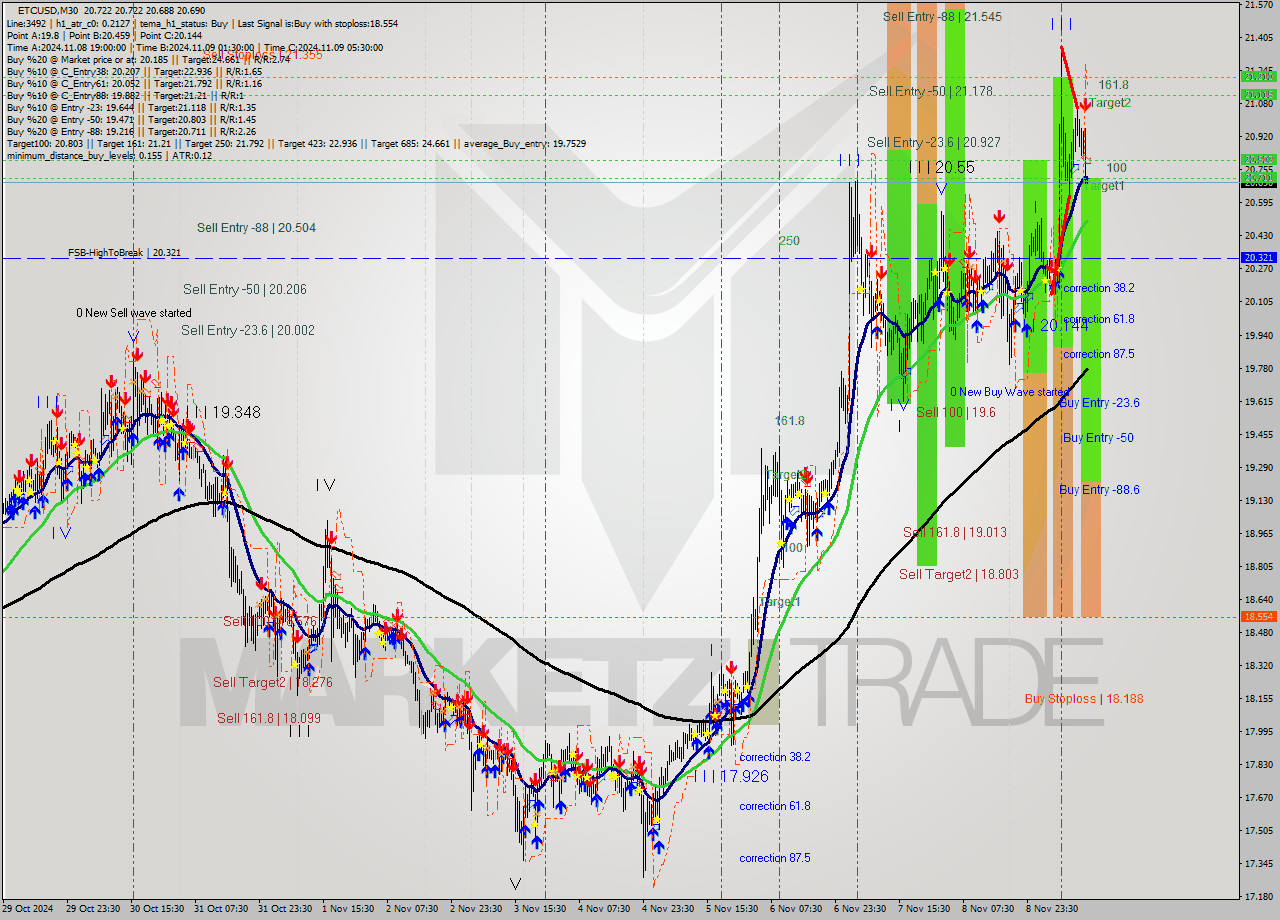Click the green 21.210 price tag

(1258, 76)
